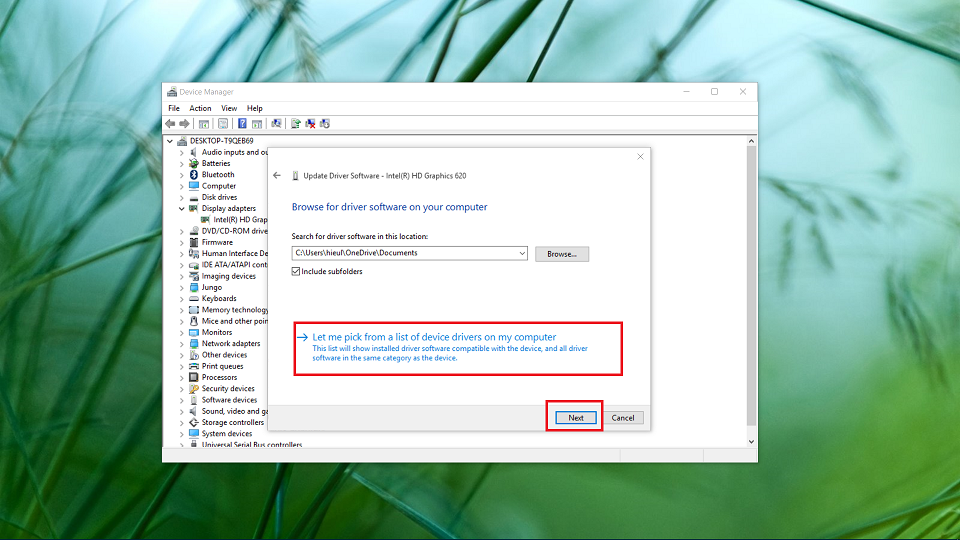Click Let me pick from a list link

(434, 337)
